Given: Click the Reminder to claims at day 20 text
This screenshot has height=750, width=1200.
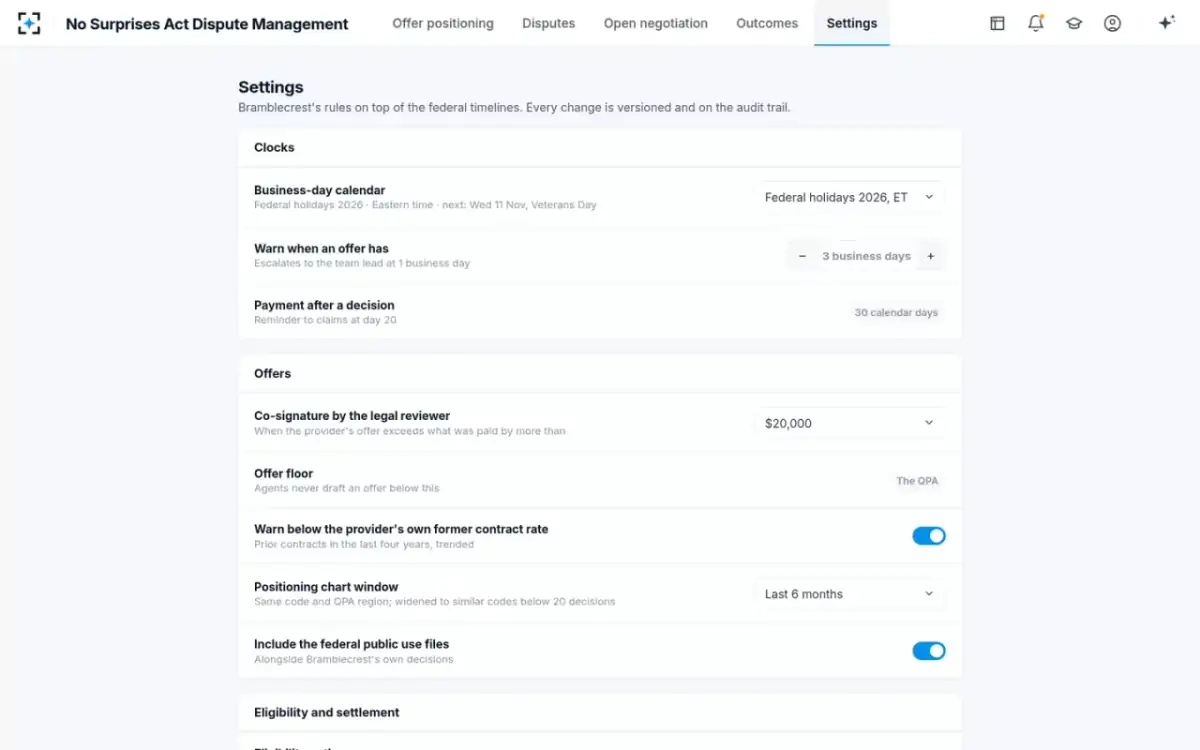Looking at the screenshot, I should point(325,320).
